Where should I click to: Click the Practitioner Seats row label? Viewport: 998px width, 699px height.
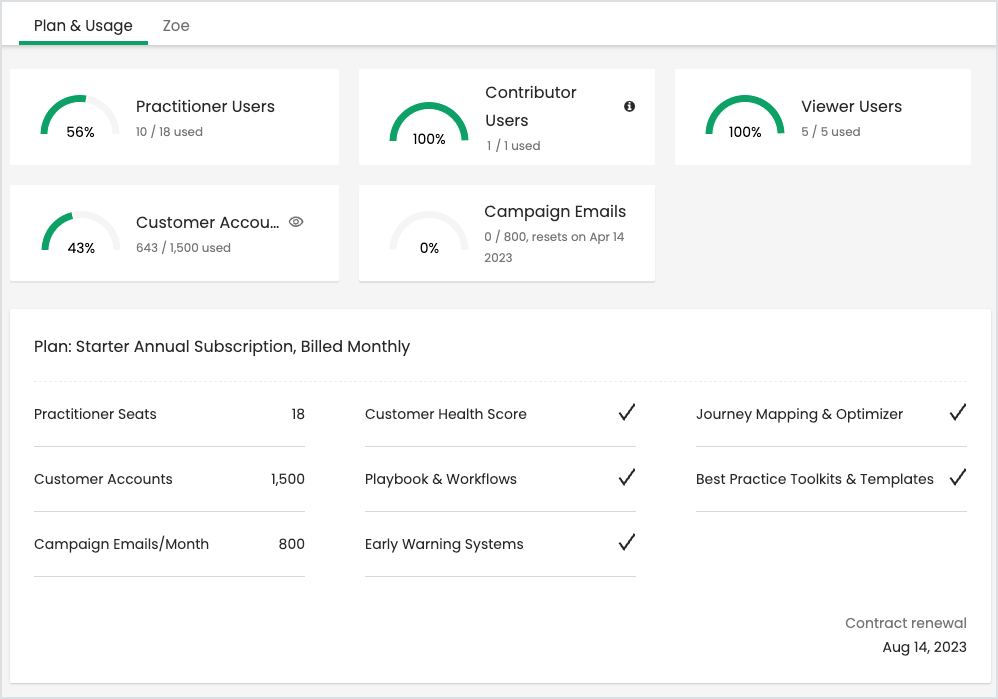click(x=95, y=414)
